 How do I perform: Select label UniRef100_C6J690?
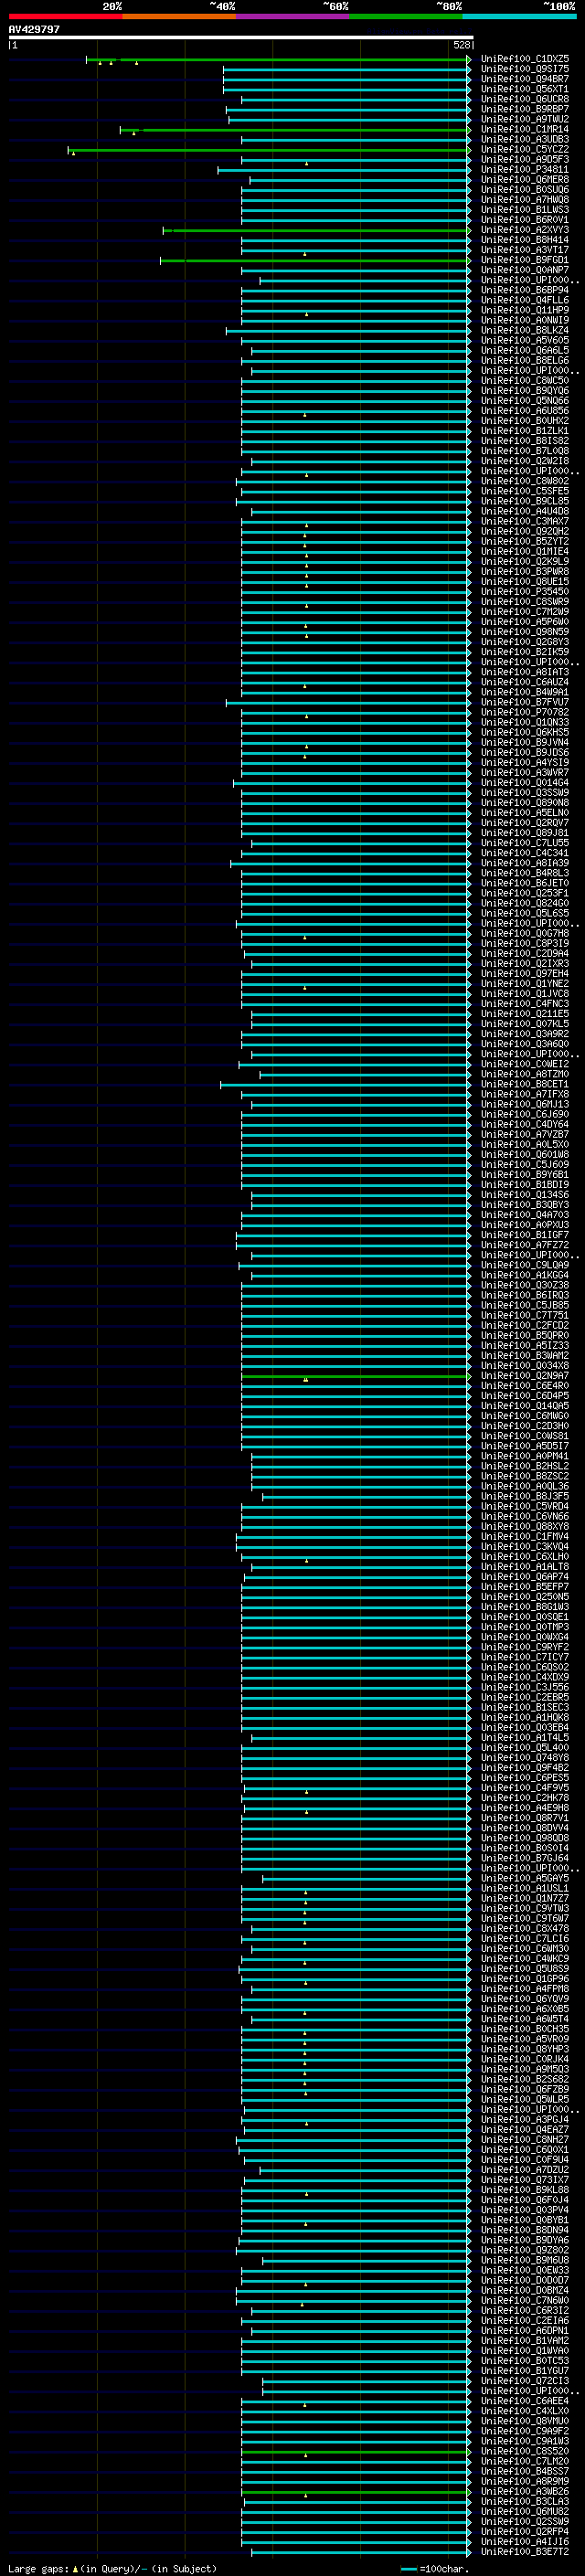[x=525, y=1114]
